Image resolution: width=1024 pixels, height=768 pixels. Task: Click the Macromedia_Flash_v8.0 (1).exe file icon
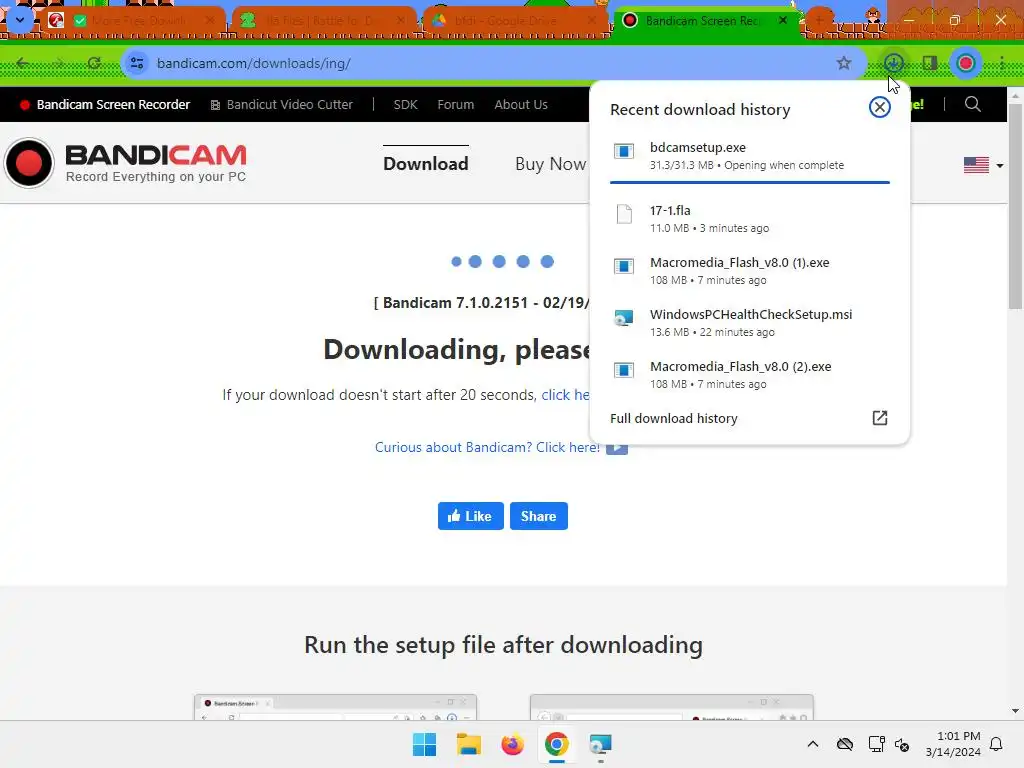[624, 266]
